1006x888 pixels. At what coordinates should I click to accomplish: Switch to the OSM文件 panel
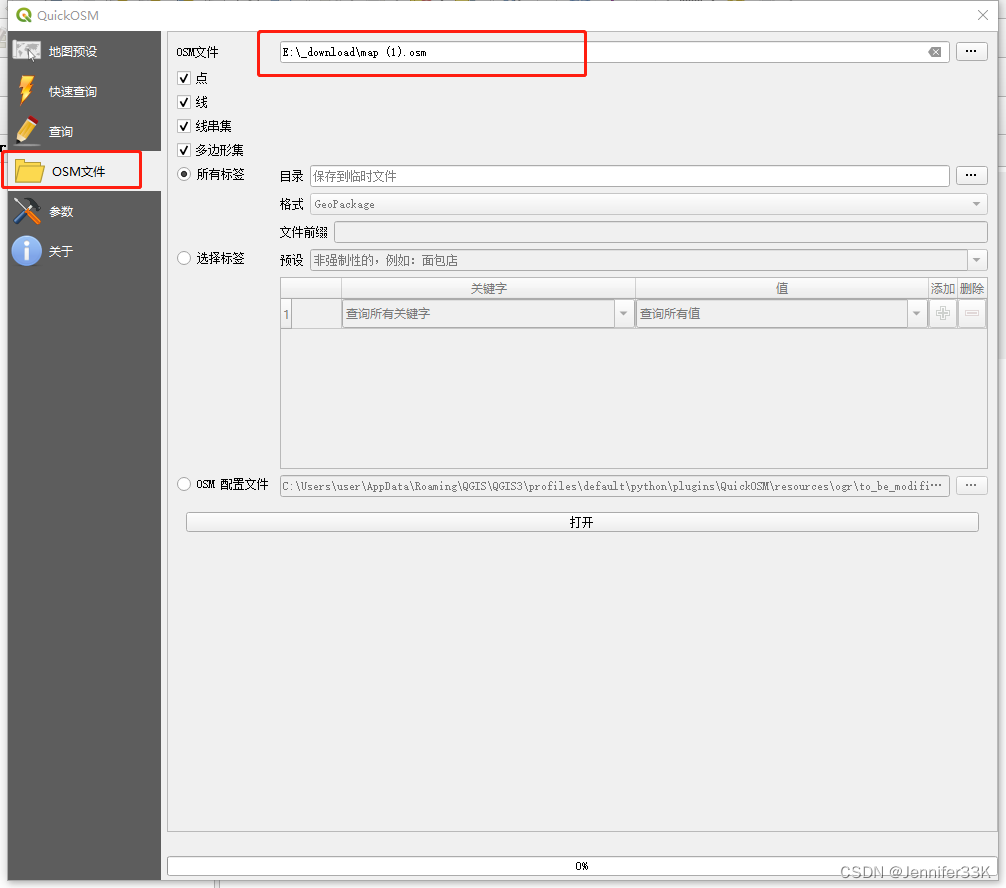tap(72, 170)
